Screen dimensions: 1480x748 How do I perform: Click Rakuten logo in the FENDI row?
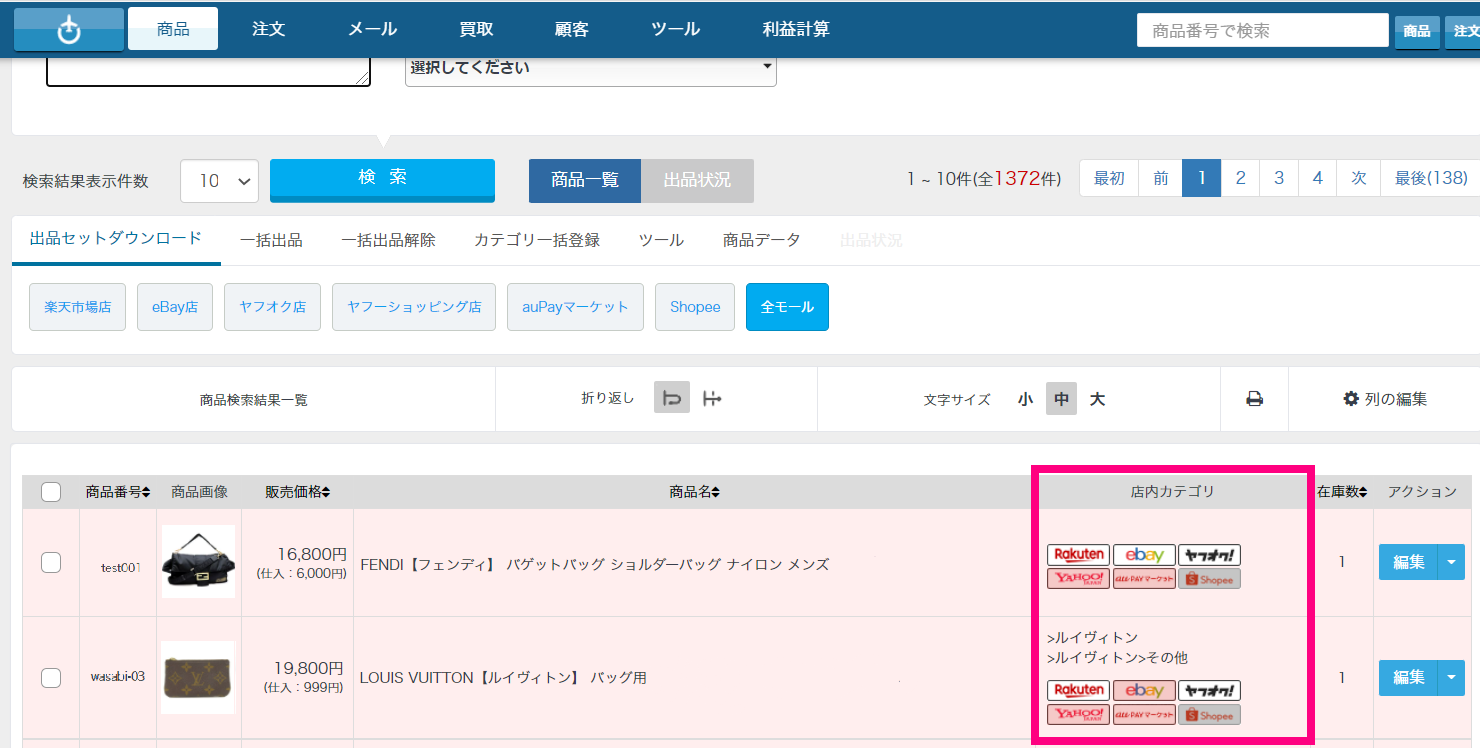click(1079, 555)
